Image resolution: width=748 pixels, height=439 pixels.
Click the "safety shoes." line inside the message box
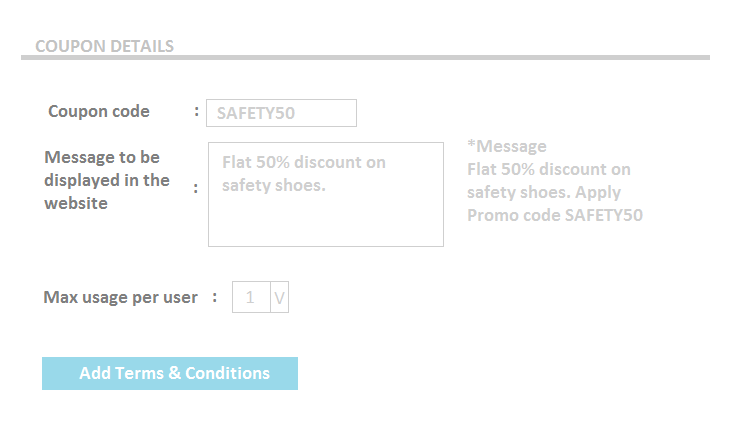tap(274, 185)
